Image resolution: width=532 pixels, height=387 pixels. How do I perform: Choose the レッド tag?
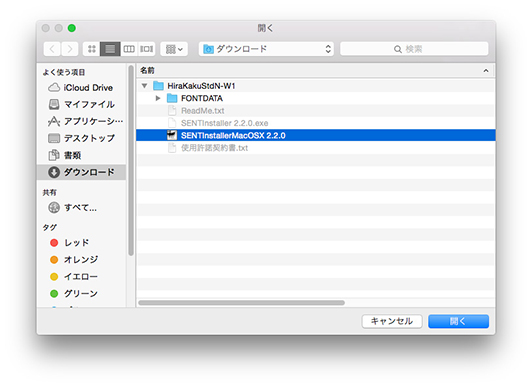point(81,243)
